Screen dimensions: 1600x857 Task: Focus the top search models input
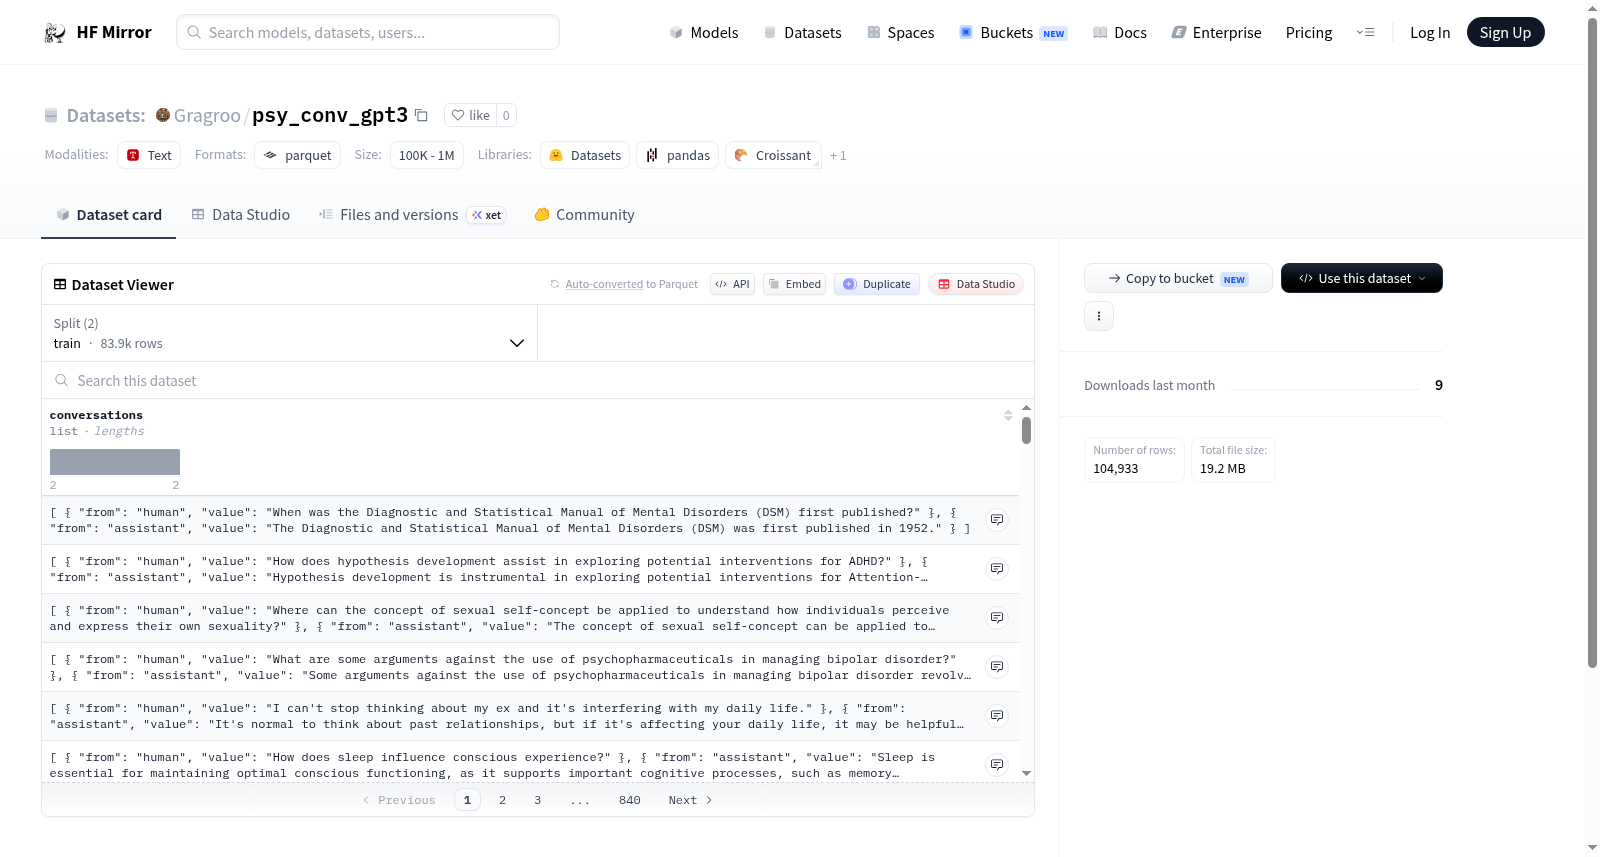coord(368,32)
